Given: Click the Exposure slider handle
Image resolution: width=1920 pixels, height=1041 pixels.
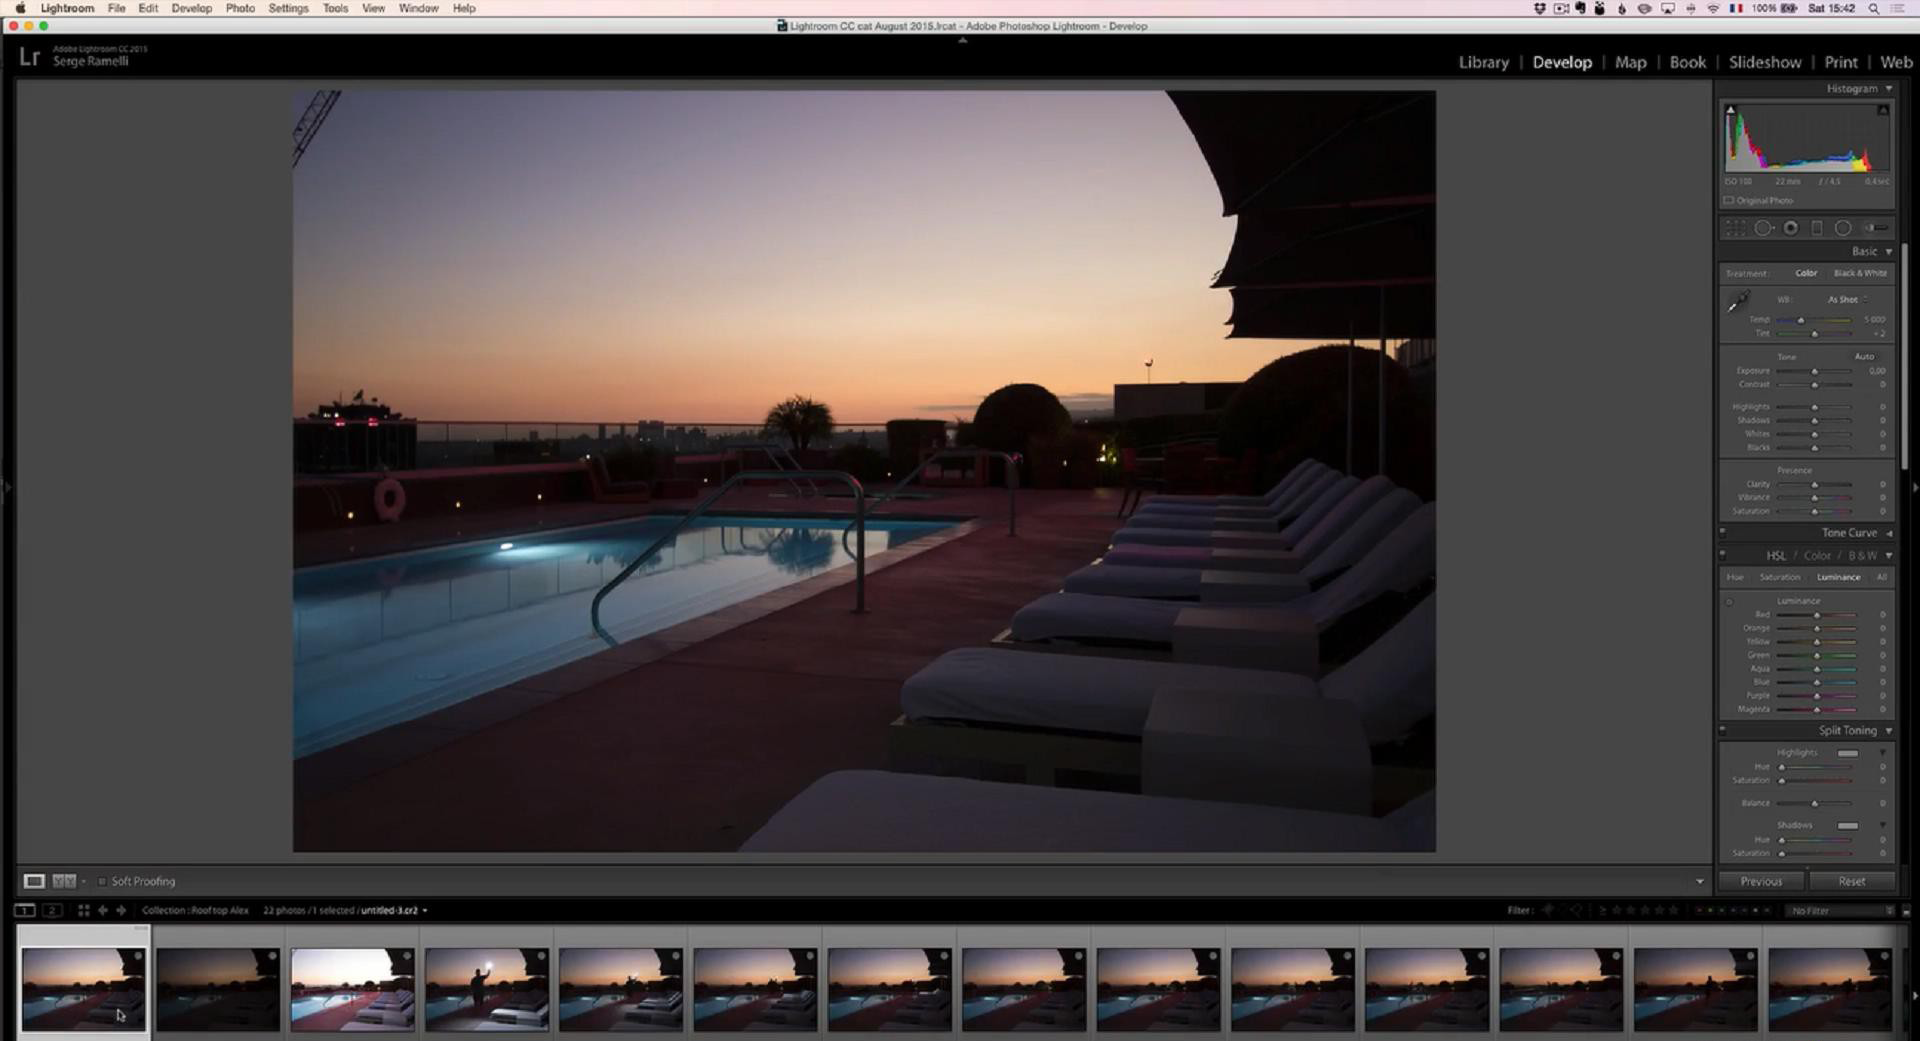Looking at the screenshot, I should (x=1815, y=371).
